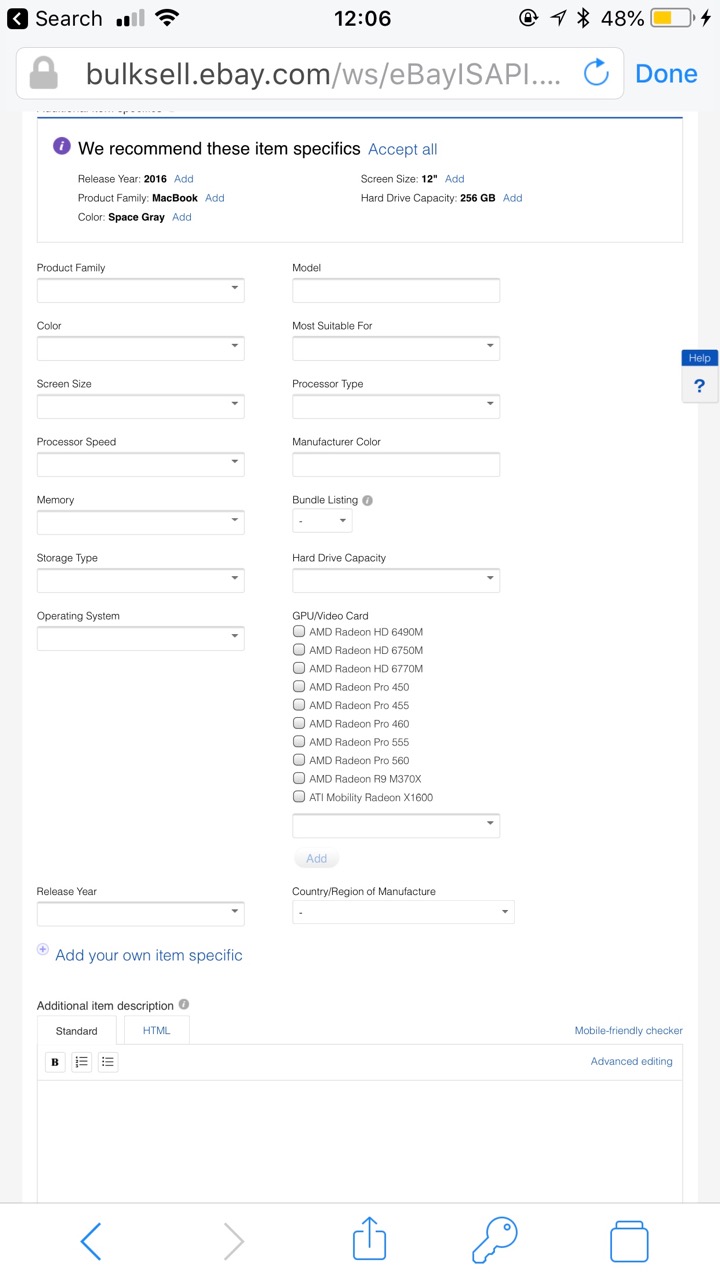Screen dimensions: 720x1280
Task: Check AMD Radeon Pro 450
Action: pos(299,687)
